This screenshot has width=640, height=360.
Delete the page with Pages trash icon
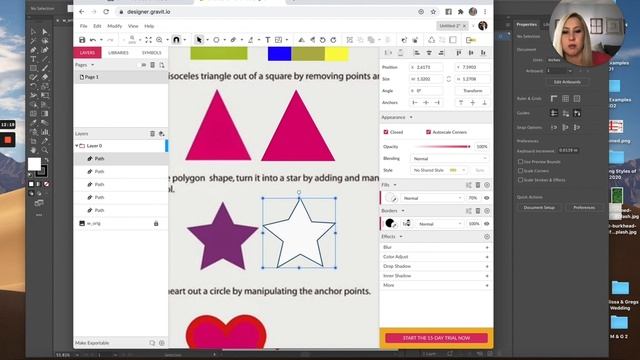pyautogui.click(x=152, y=65)
